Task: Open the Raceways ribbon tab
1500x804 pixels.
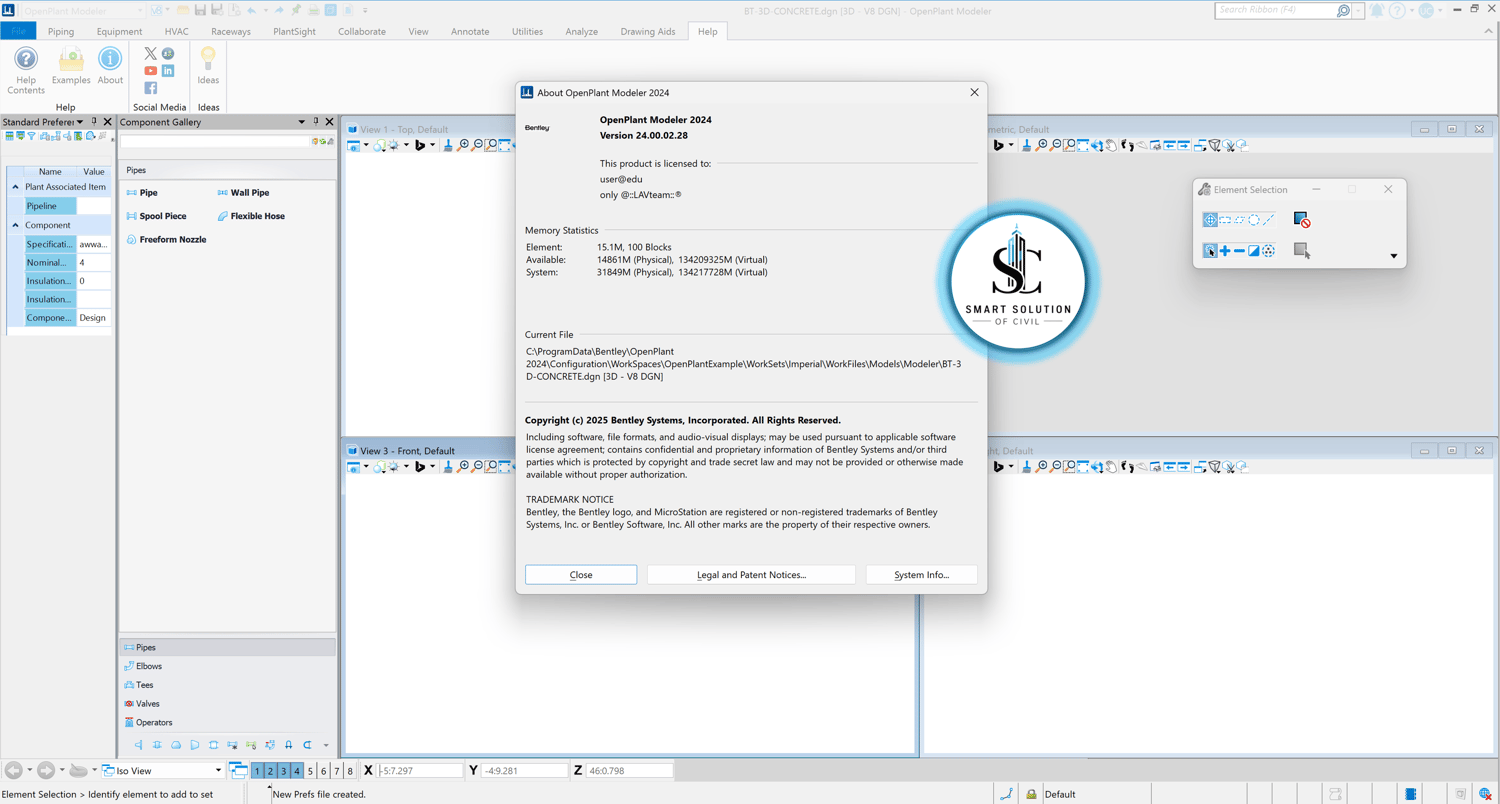Action: click(x=231, y=31)
